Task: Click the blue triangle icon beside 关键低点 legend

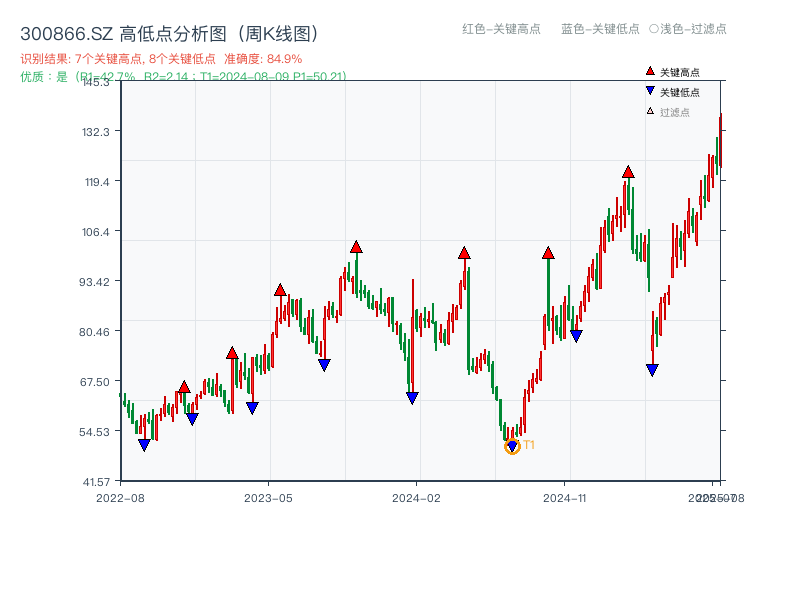Action: pos(650,91)
